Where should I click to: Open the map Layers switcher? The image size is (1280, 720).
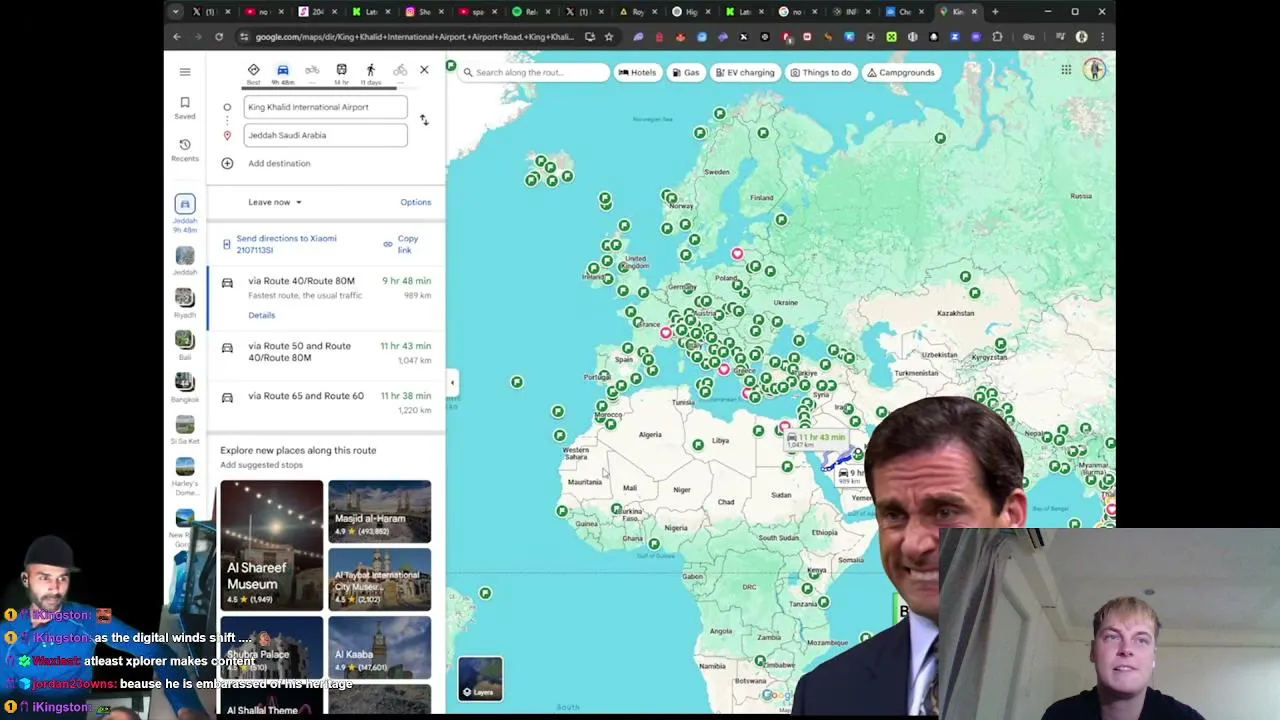coord(480,679)
